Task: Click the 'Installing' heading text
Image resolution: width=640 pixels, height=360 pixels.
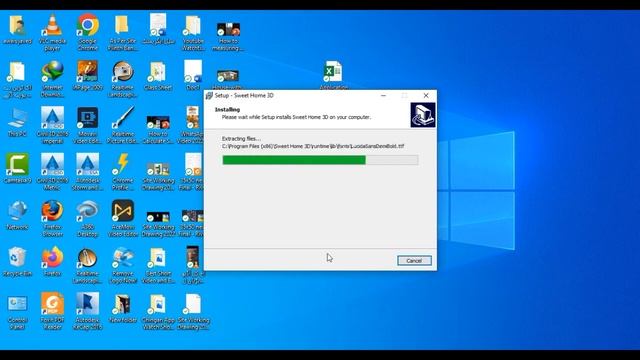Action: (227, 109)
